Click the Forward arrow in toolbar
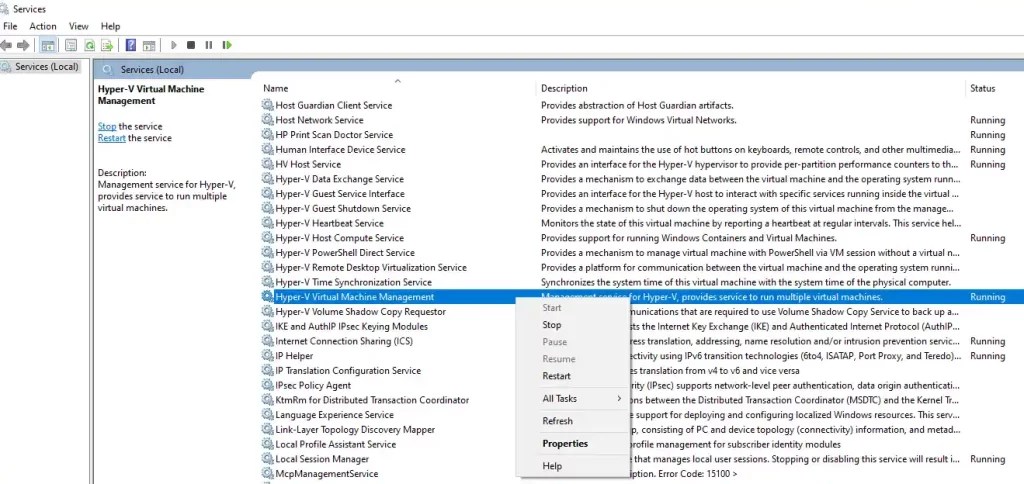This screenshot has height=484, width=1024. click(23, 45)
